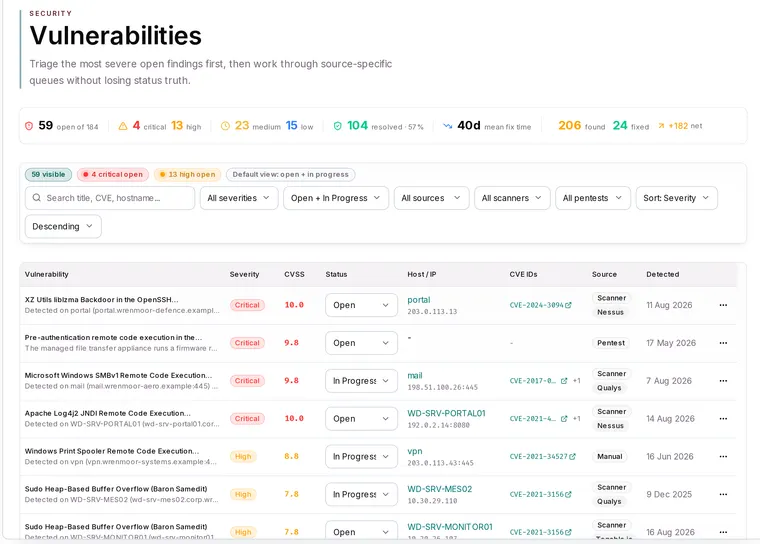The width and height of the screenshot is (760, 544).
Task: Click the +1 CVE count in SMBv1 row
Action: [x=576, y=381]
